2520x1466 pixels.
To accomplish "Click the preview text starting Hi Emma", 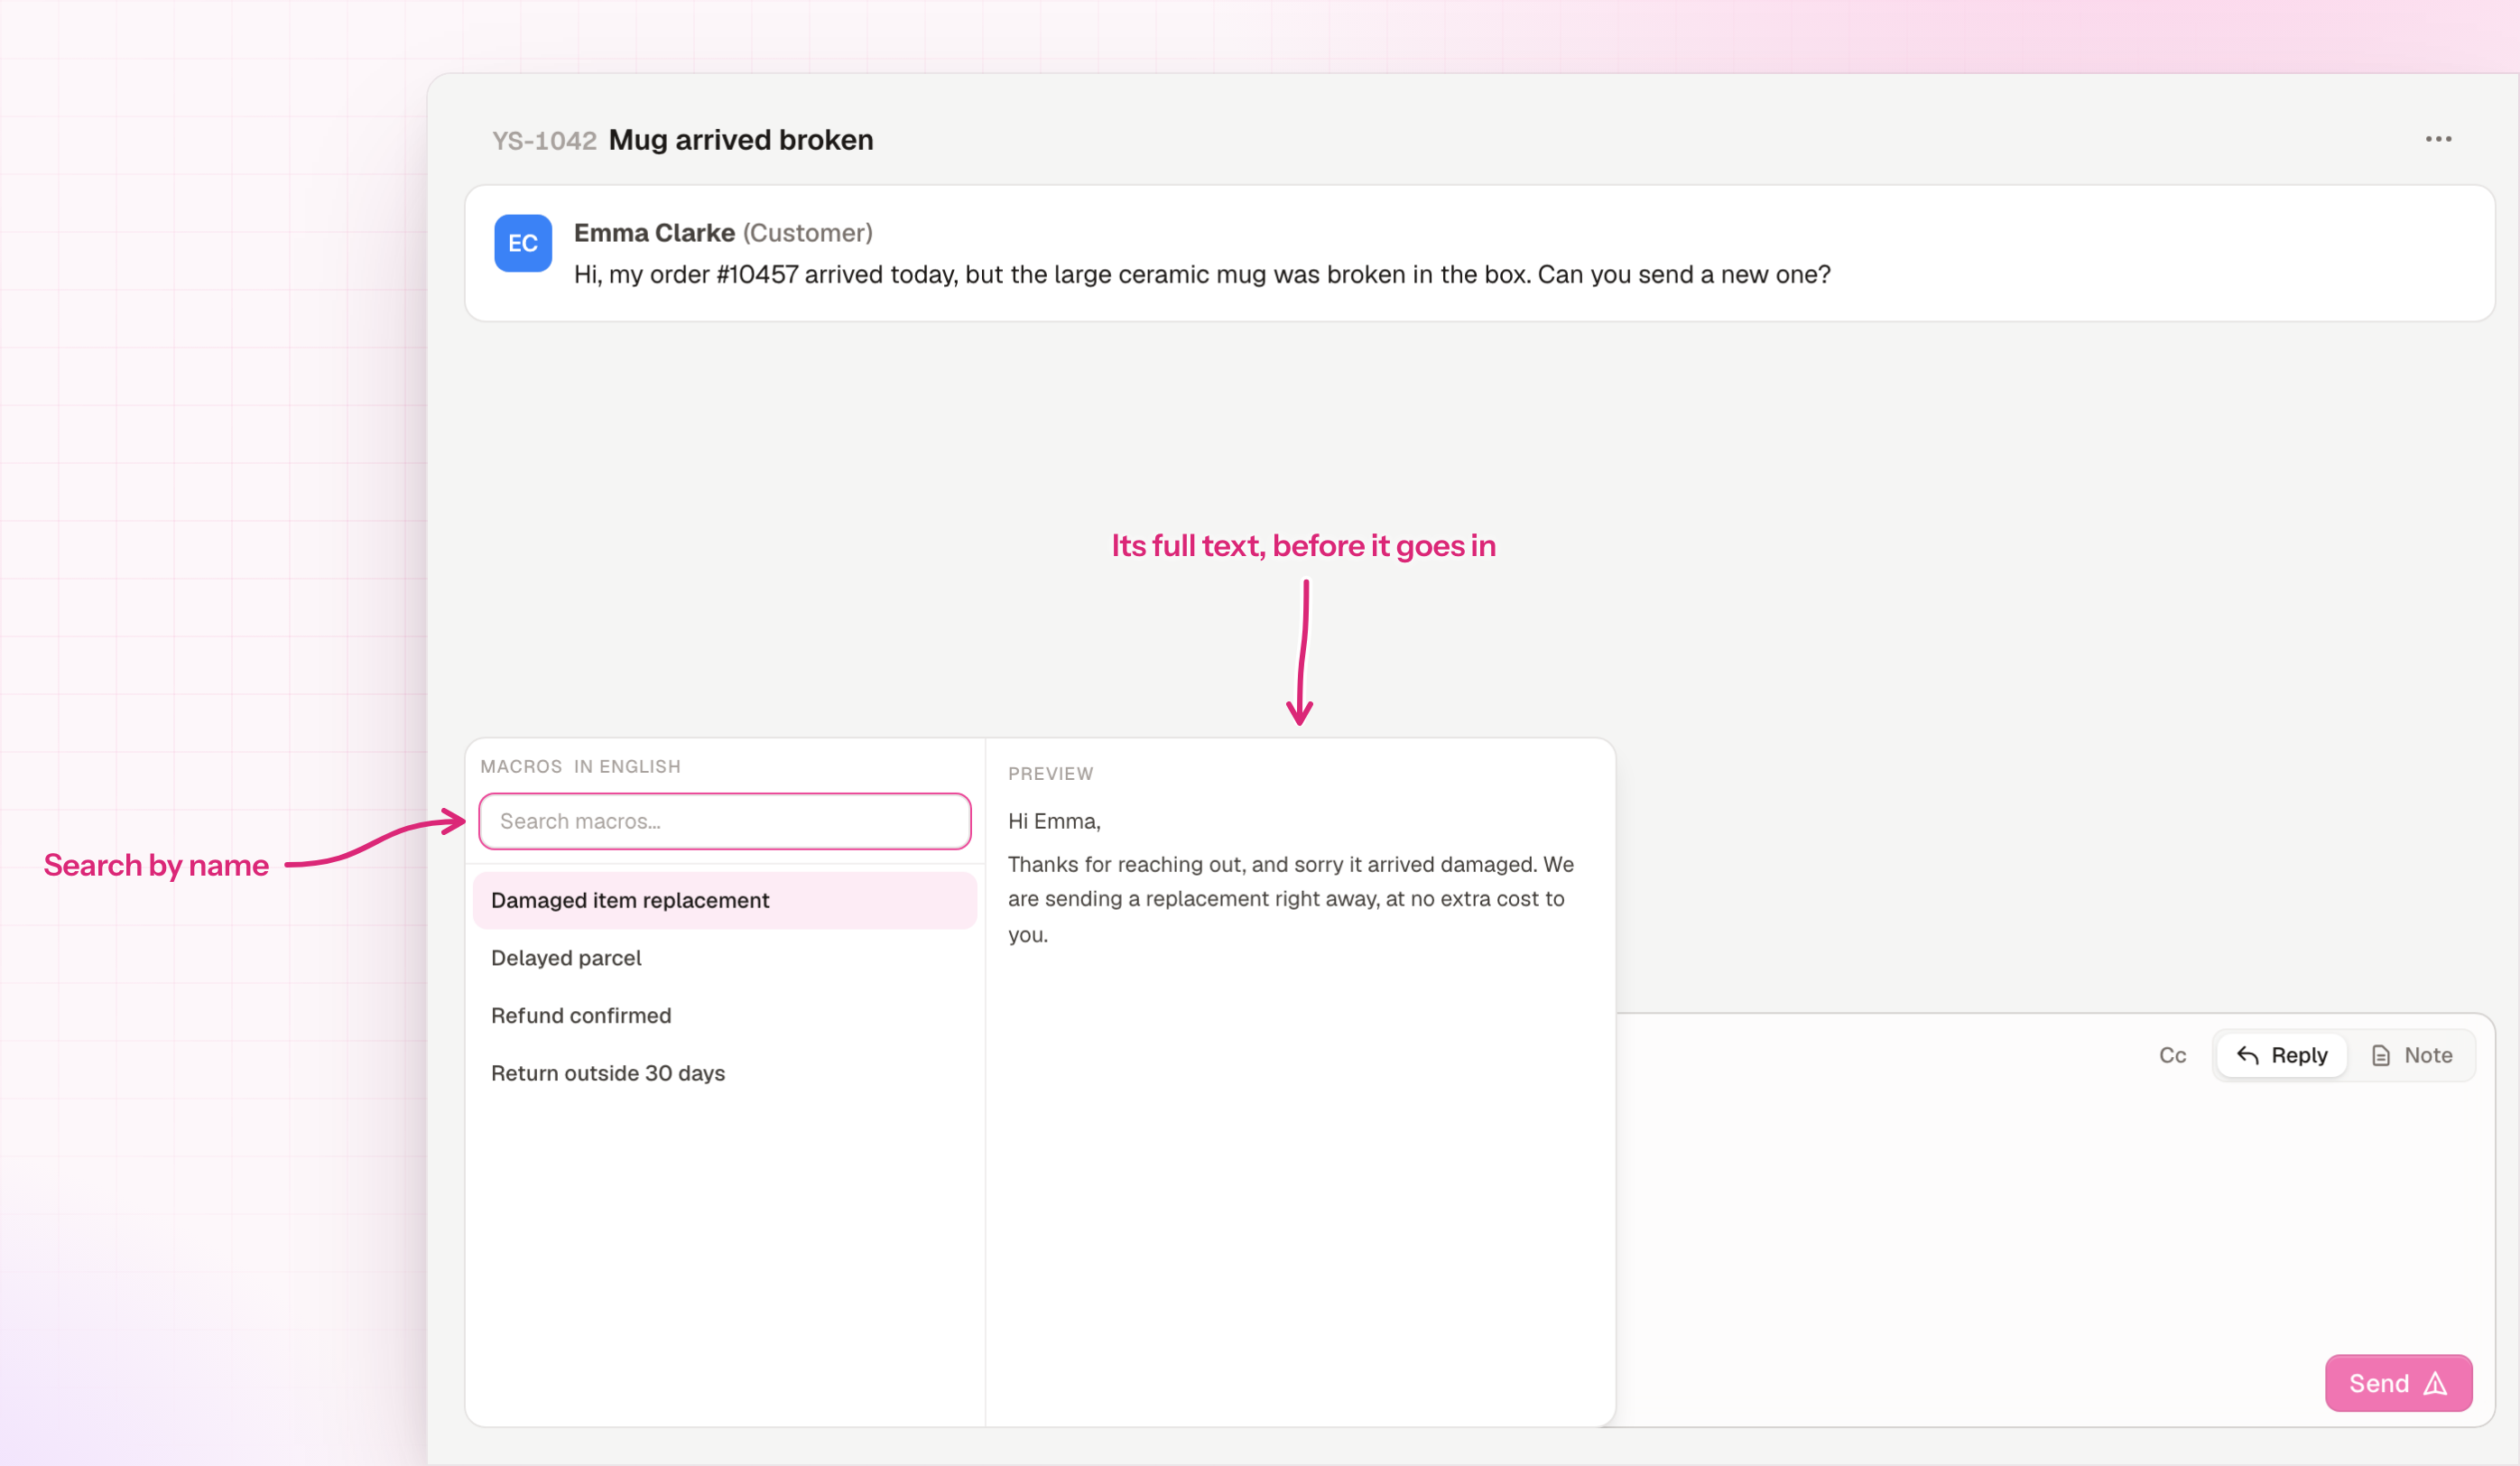I will pyautogui.click(x=1054, y=821).
